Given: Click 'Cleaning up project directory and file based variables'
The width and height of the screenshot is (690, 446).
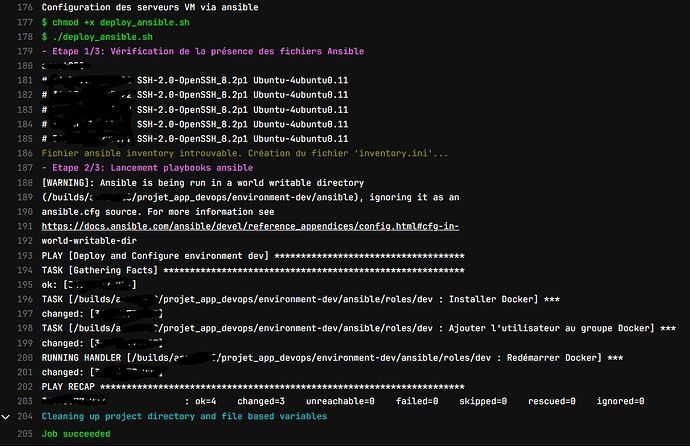Looking at the screenshot, I should click(184, 416).
